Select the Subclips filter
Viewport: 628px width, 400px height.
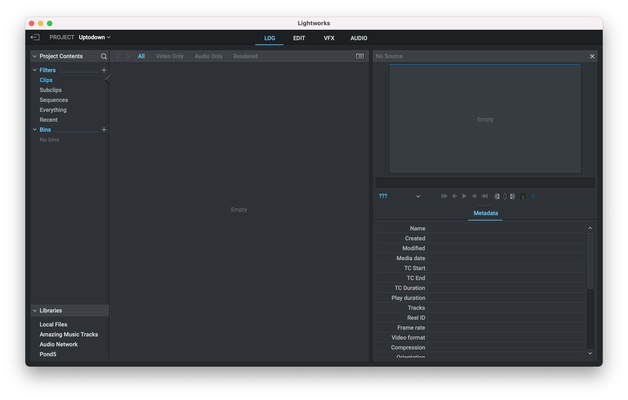(50, 90)
